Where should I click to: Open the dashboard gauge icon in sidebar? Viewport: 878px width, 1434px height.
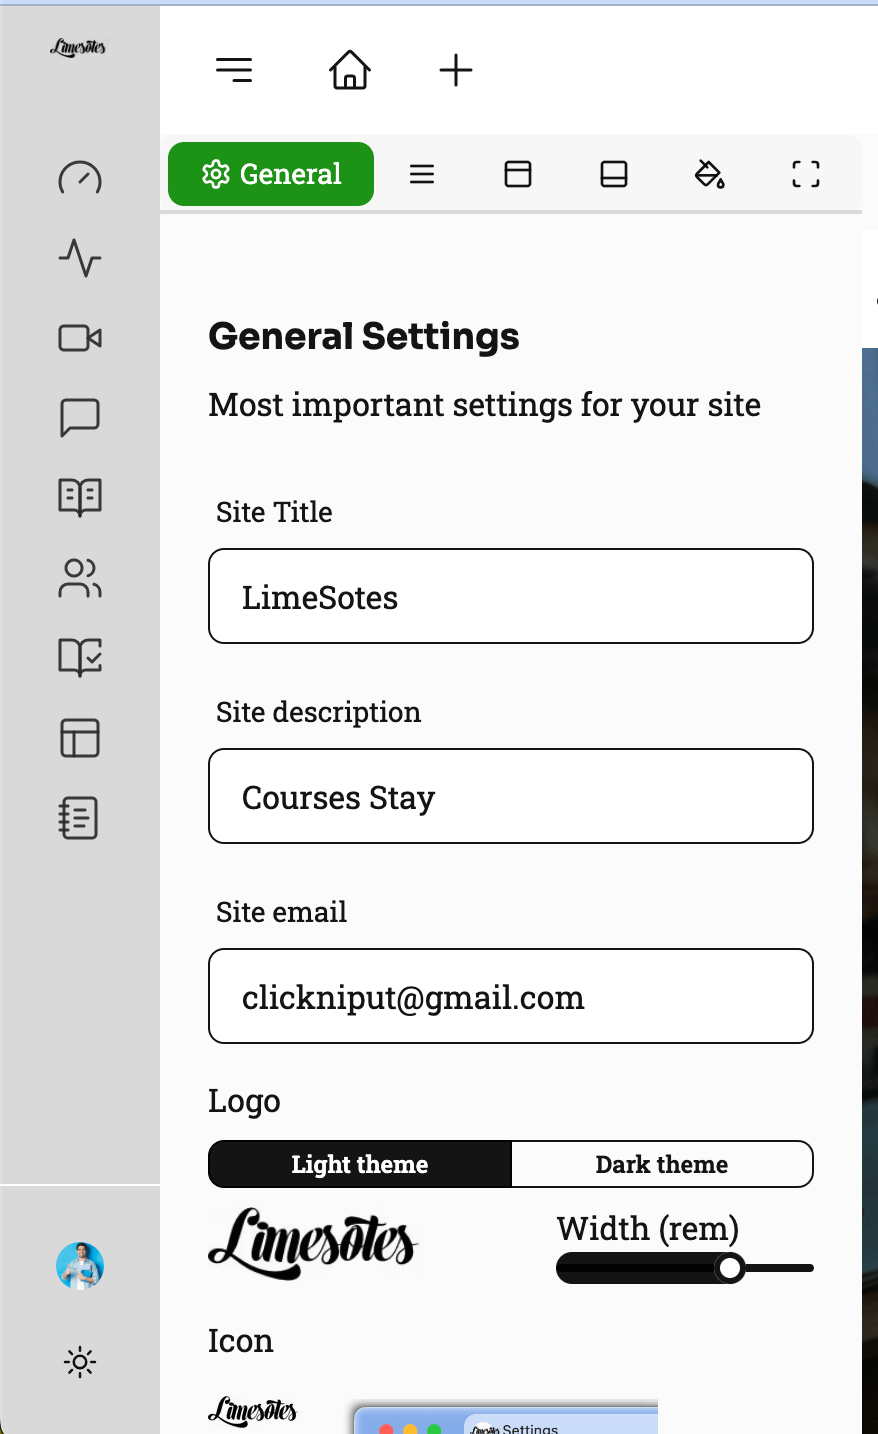pyautogui.click(x=80, y=178)
